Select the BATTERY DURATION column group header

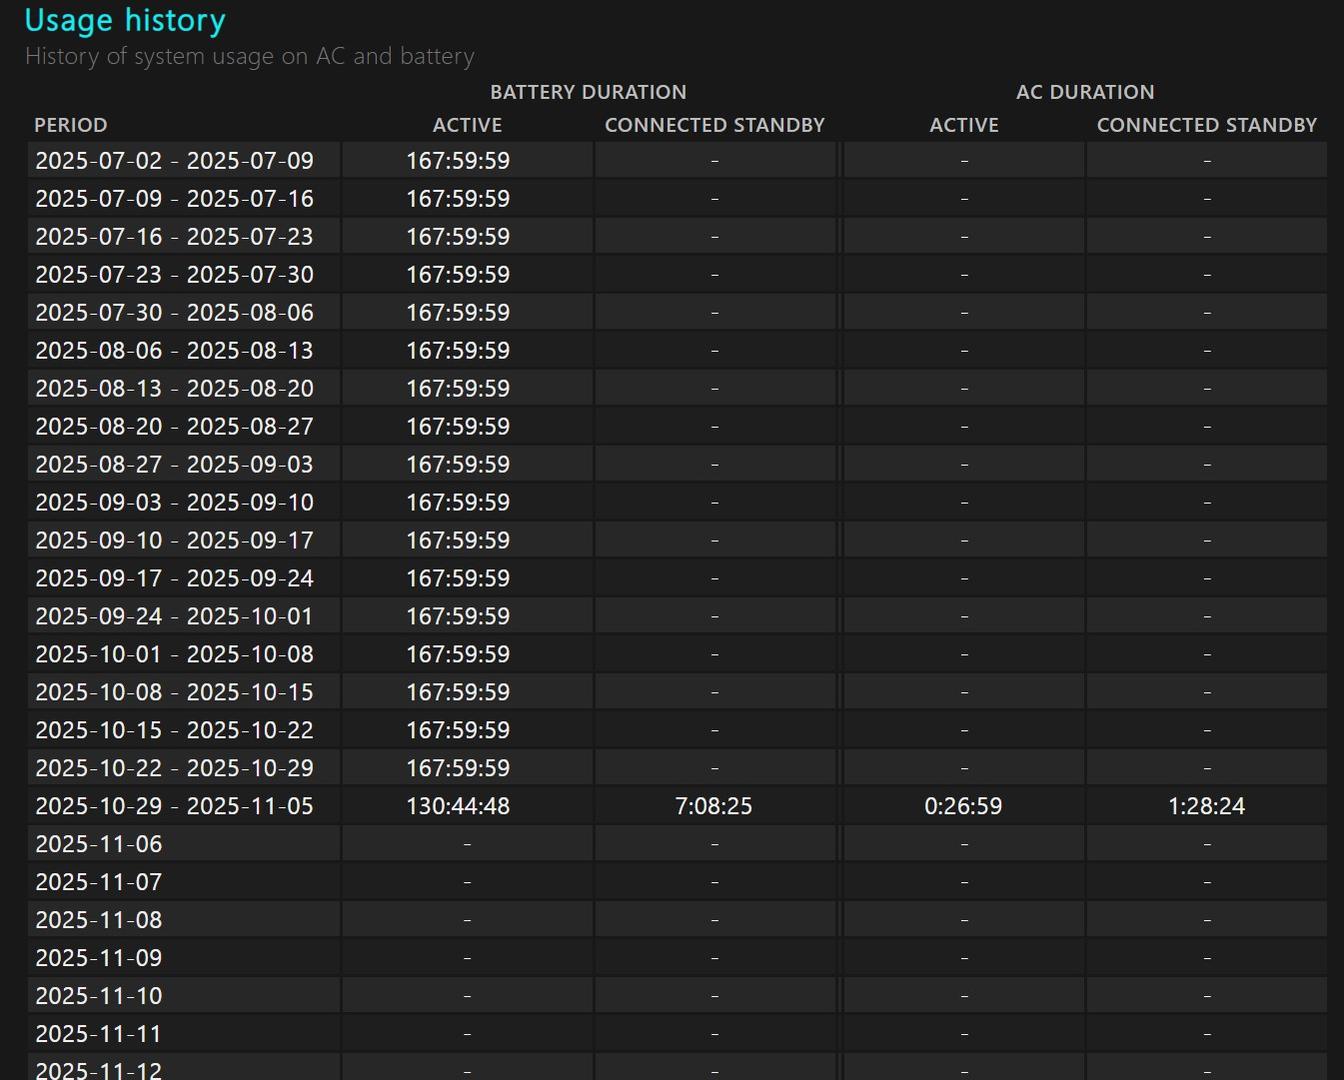point(588,92)
